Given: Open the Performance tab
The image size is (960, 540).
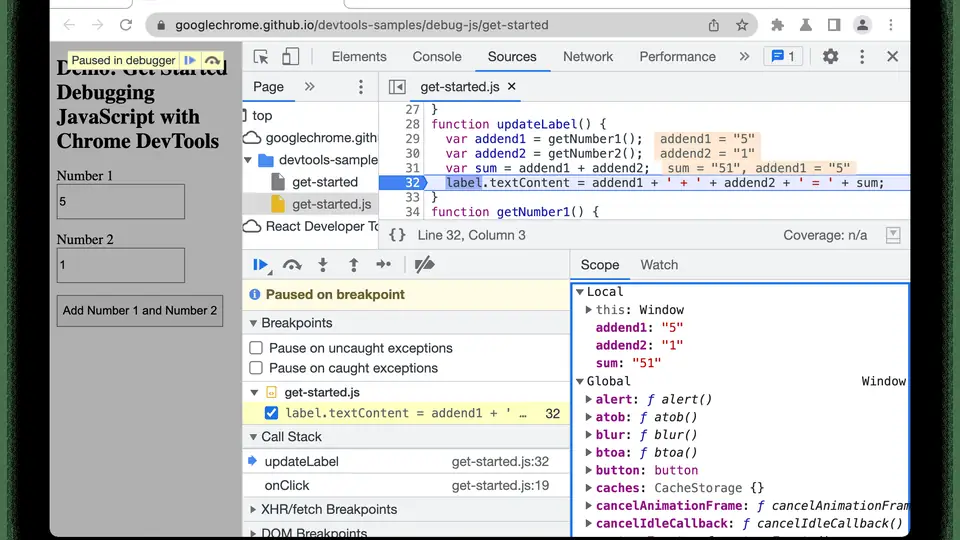Looking at the screenshot, I should coord(677,57).
